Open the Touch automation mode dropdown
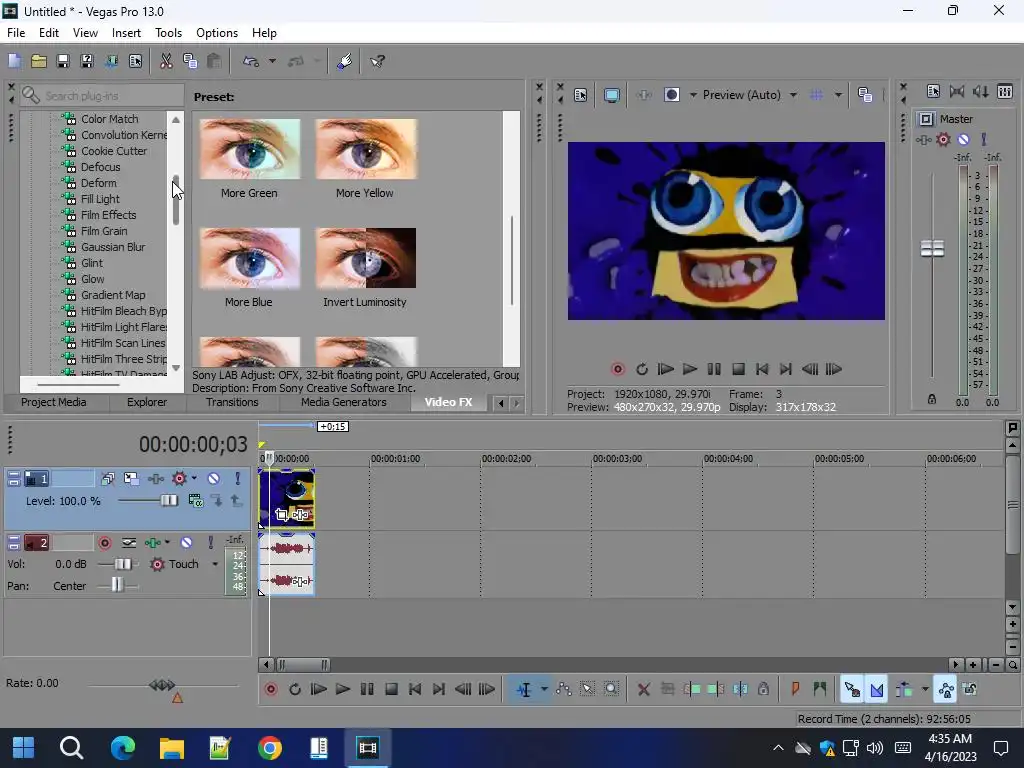Screen dimensions: 1024x768 click(x=215, y=564)
